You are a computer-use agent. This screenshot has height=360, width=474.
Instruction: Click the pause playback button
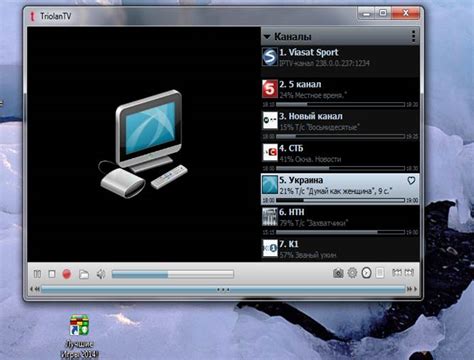tap(37, 274)
